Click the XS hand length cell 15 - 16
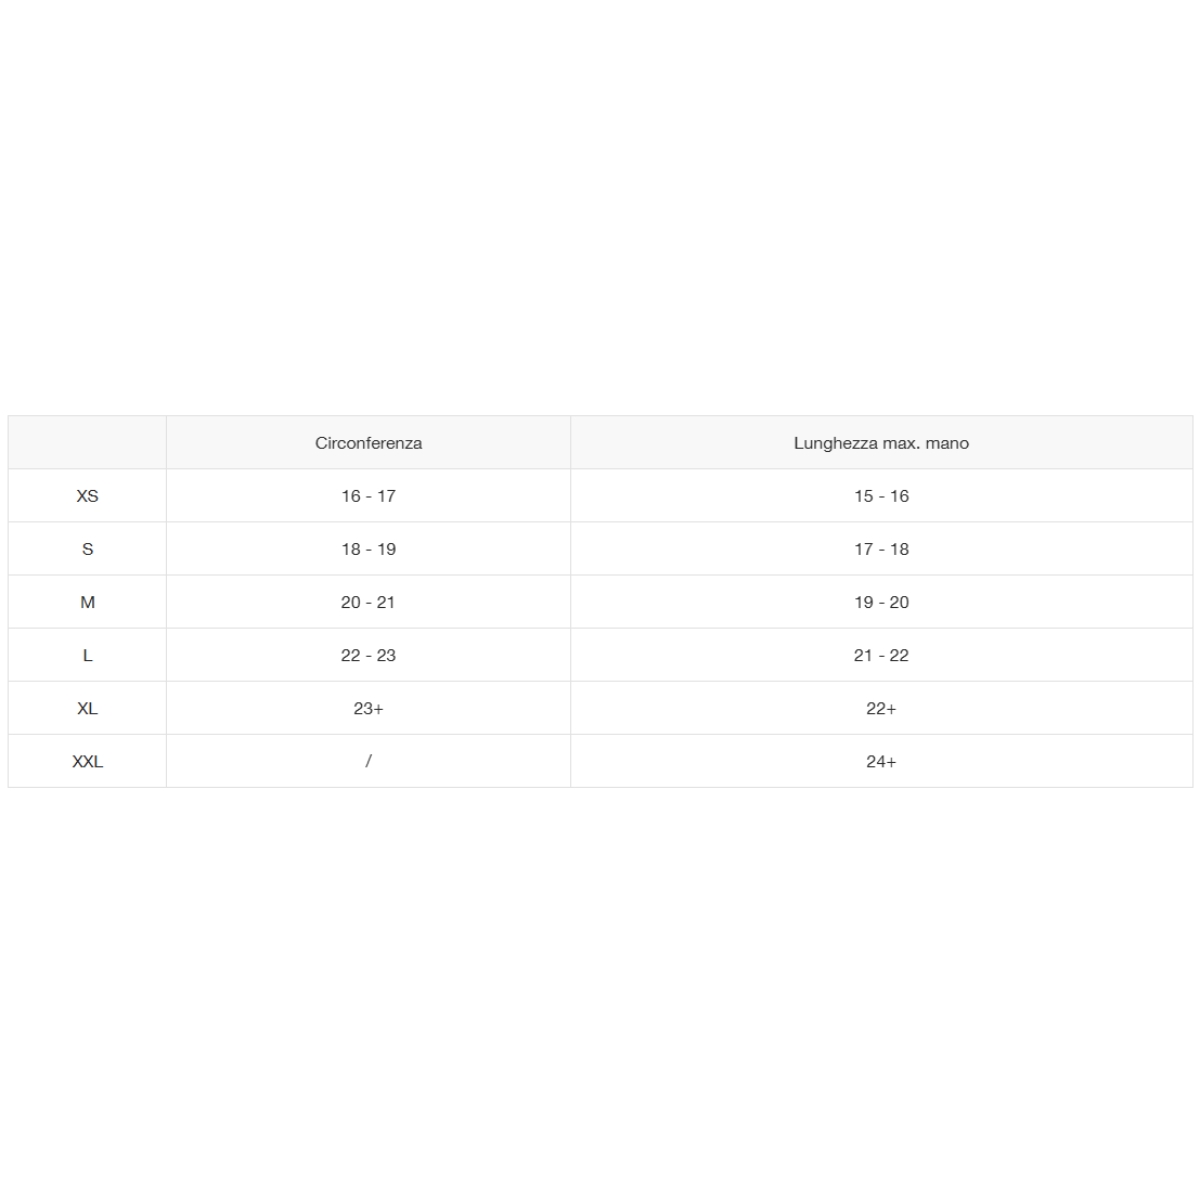 point(881,496)
